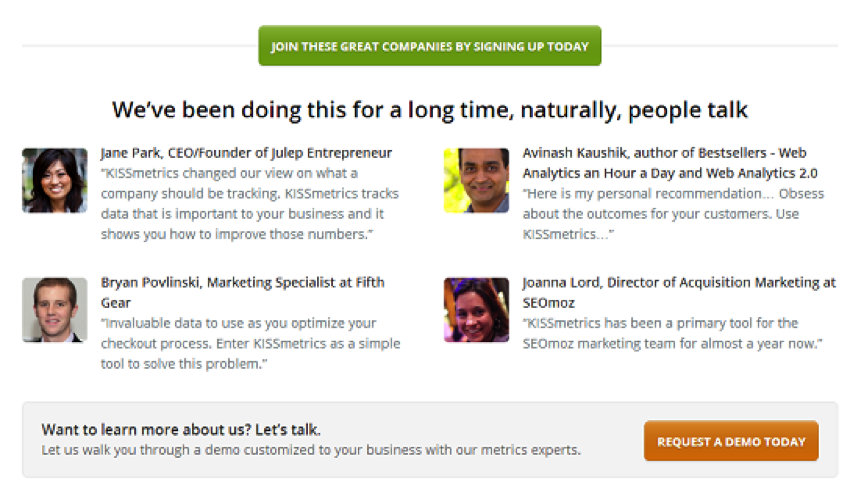Click the 'Let us walk you through' description
This screenshot has height=491, width=860.
coord(310,450)
